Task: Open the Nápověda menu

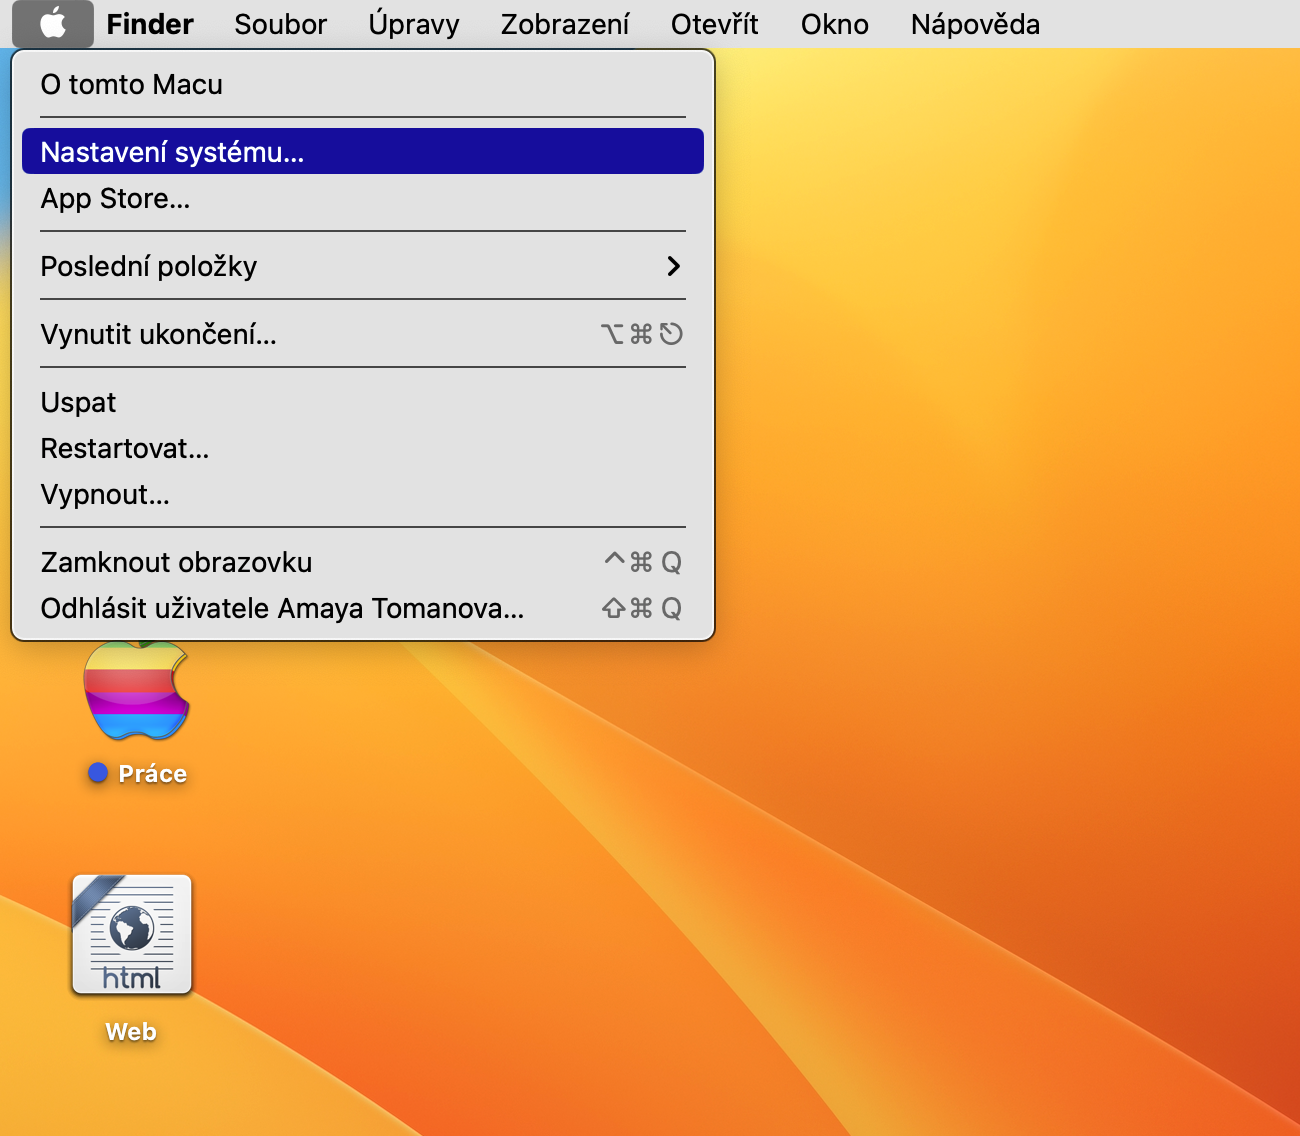Action: [x=975, y=24]
